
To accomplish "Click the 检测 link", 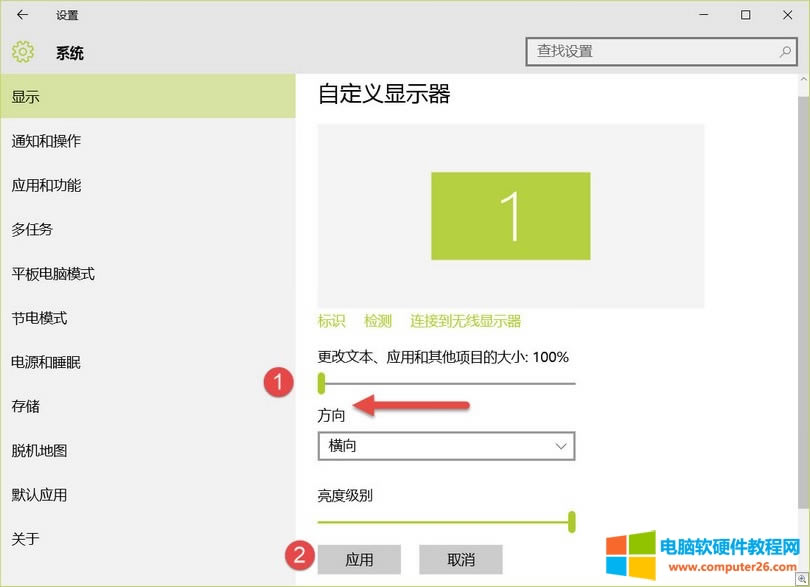I will coord(378,321).
